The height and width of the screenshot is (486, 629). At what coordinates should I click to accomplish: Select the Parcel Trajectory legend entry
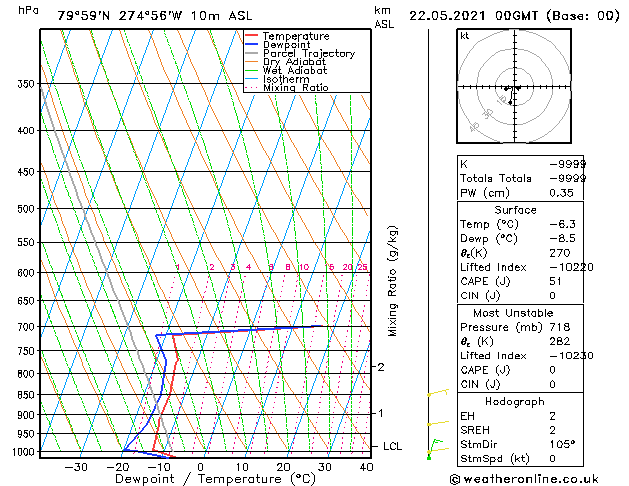pyautogui.click(x=300, y=53)
